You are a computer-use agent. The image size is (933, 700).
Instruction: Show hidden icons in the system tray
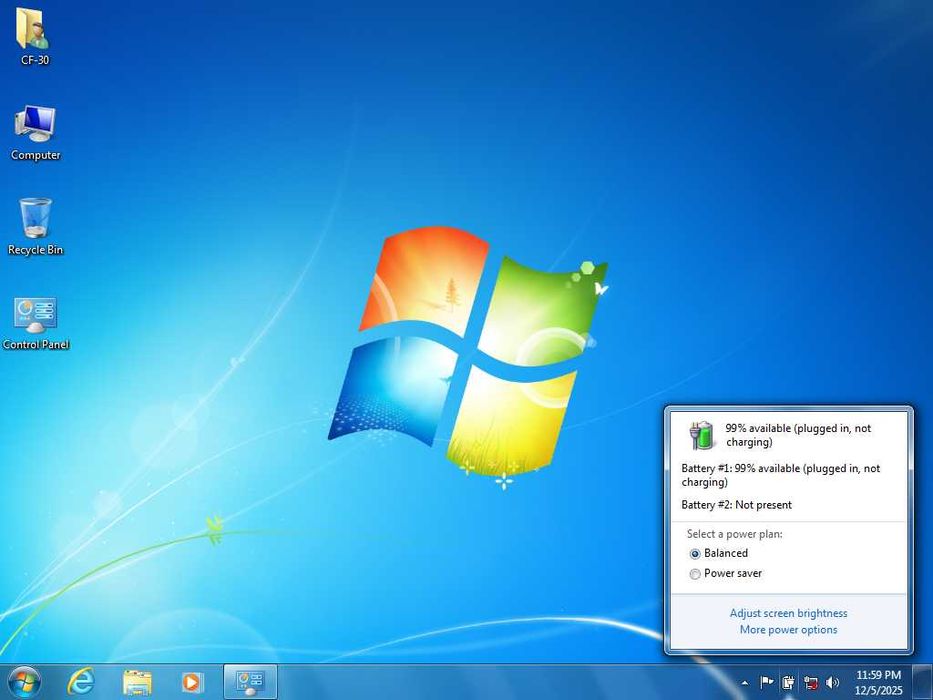[x=744, y=683]
